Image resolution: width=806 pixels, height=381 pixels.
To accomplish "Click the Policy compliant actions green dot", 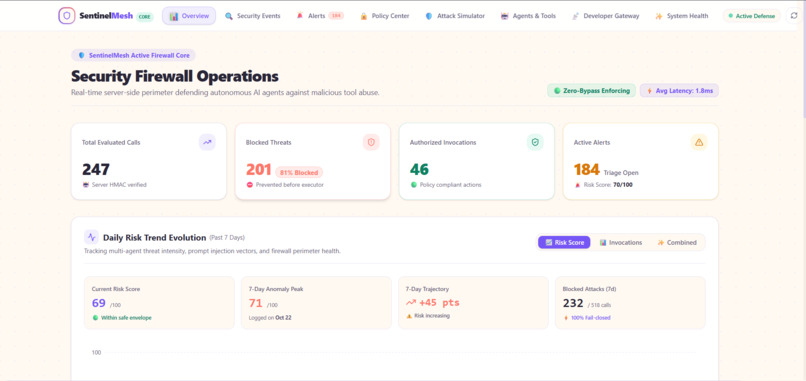I will tap(413, 185).
